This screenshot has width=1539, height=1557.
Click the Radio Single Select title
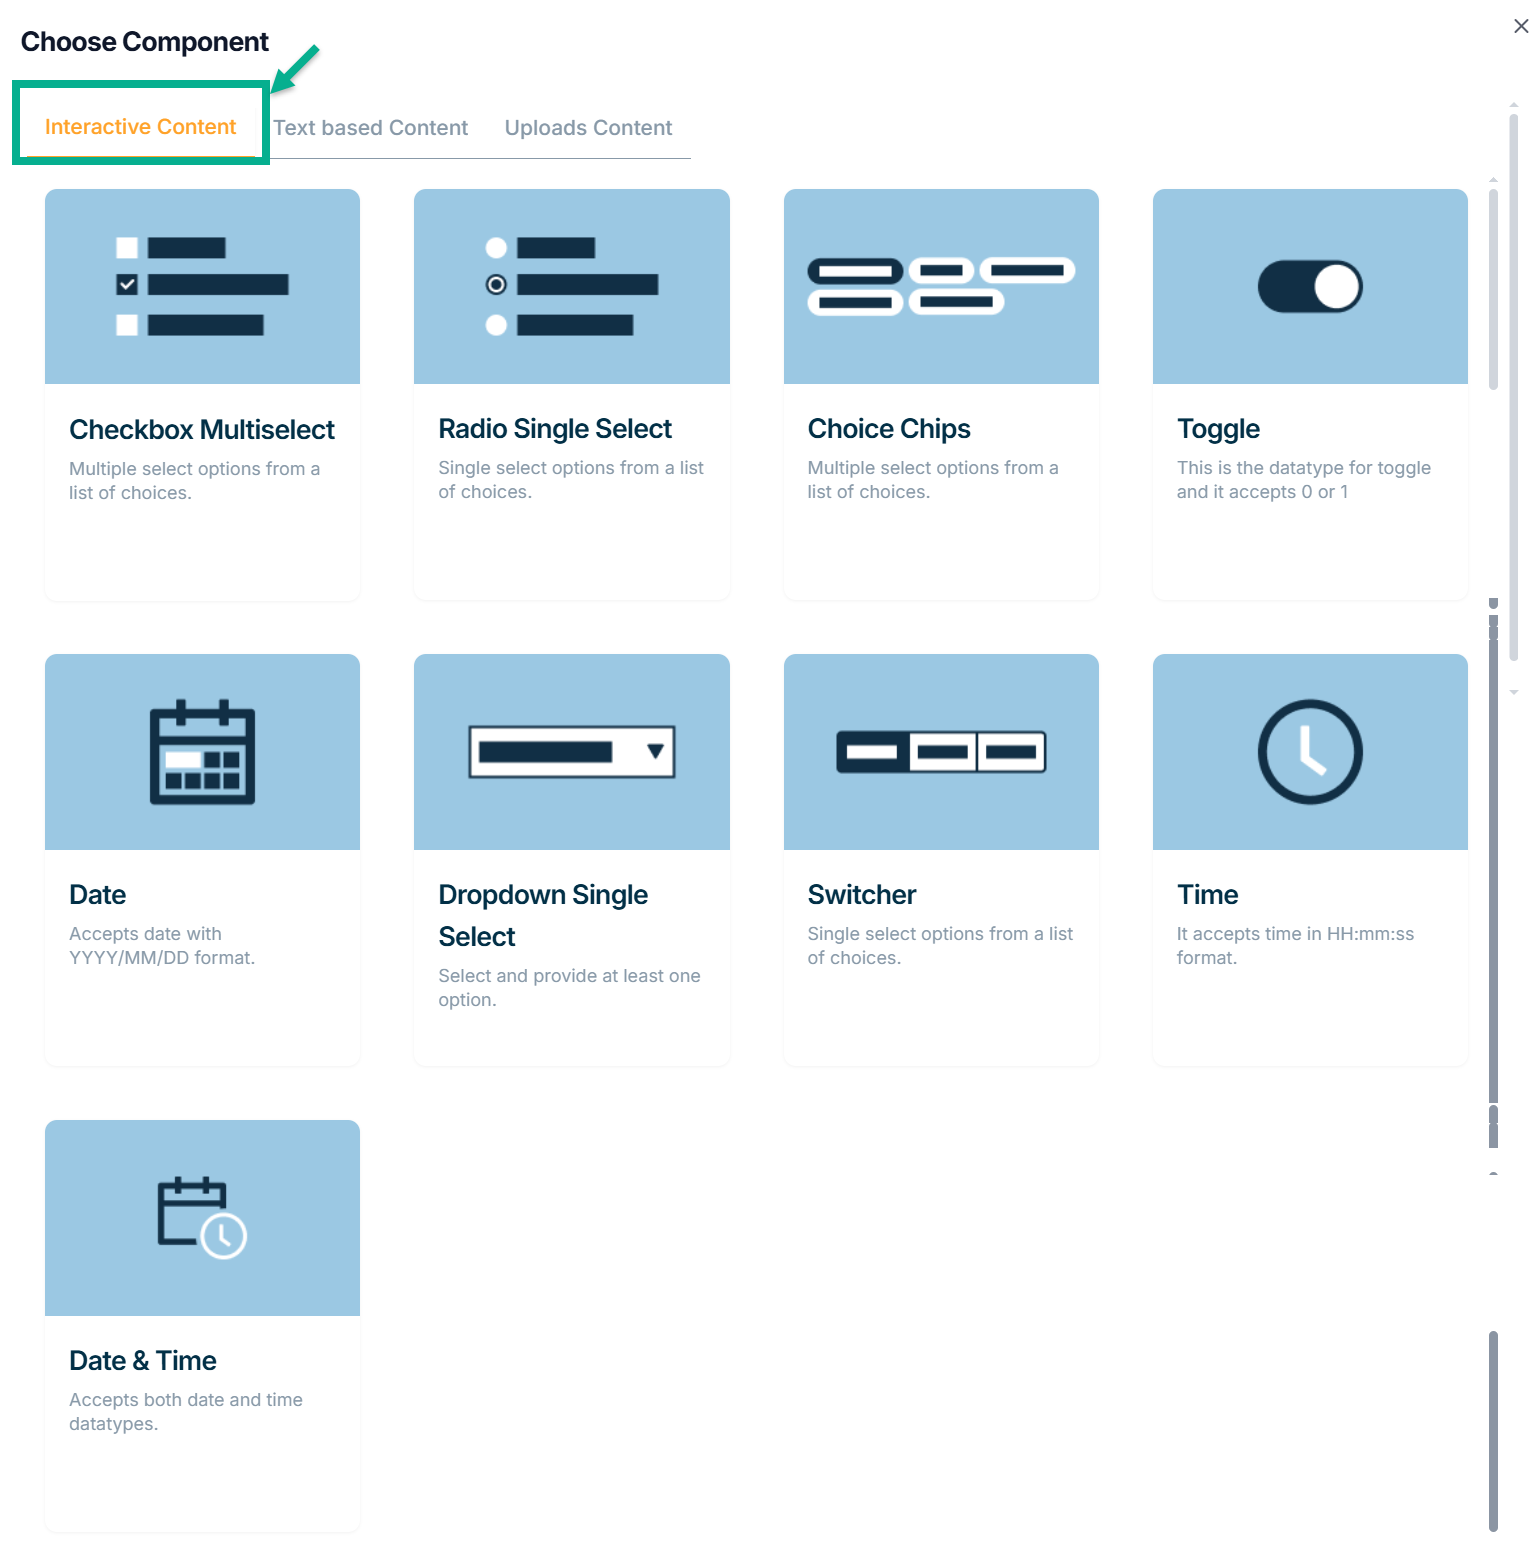[x=555, y=429]
